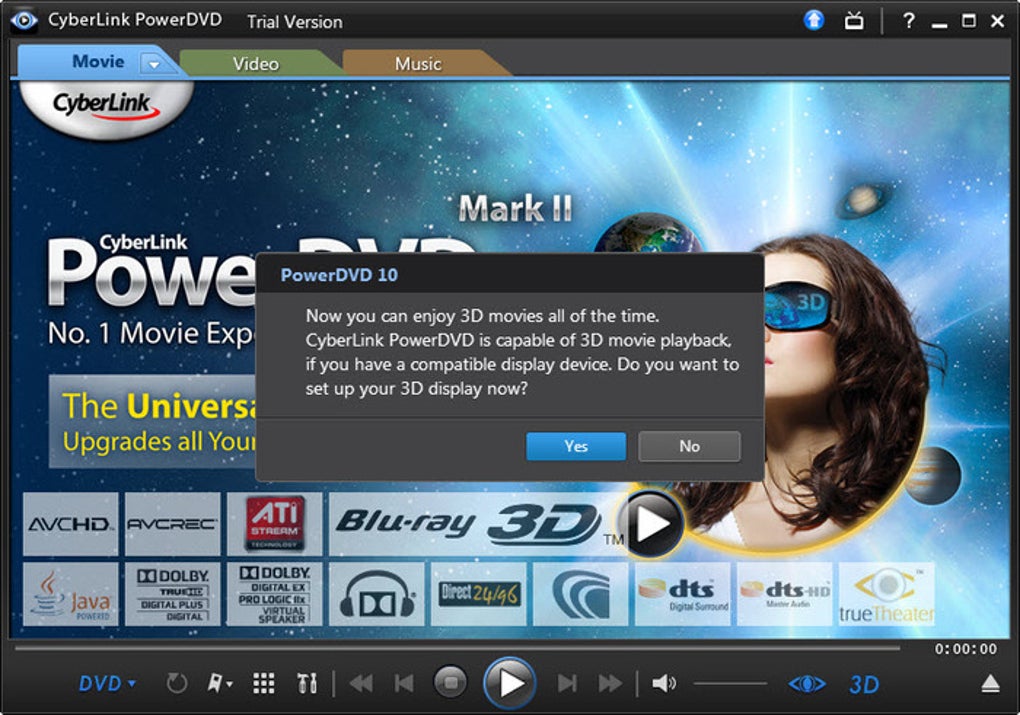
Task: Click the blue curved waves logo tile
Action: pyautogui.click(x=580, y=594)
